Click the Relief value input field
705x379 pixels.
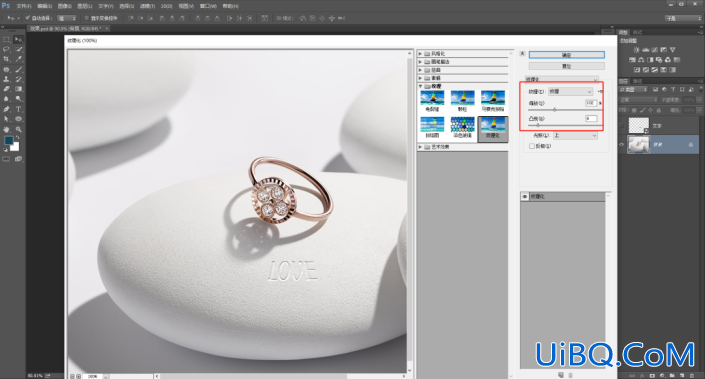click(x=591, y=119)
